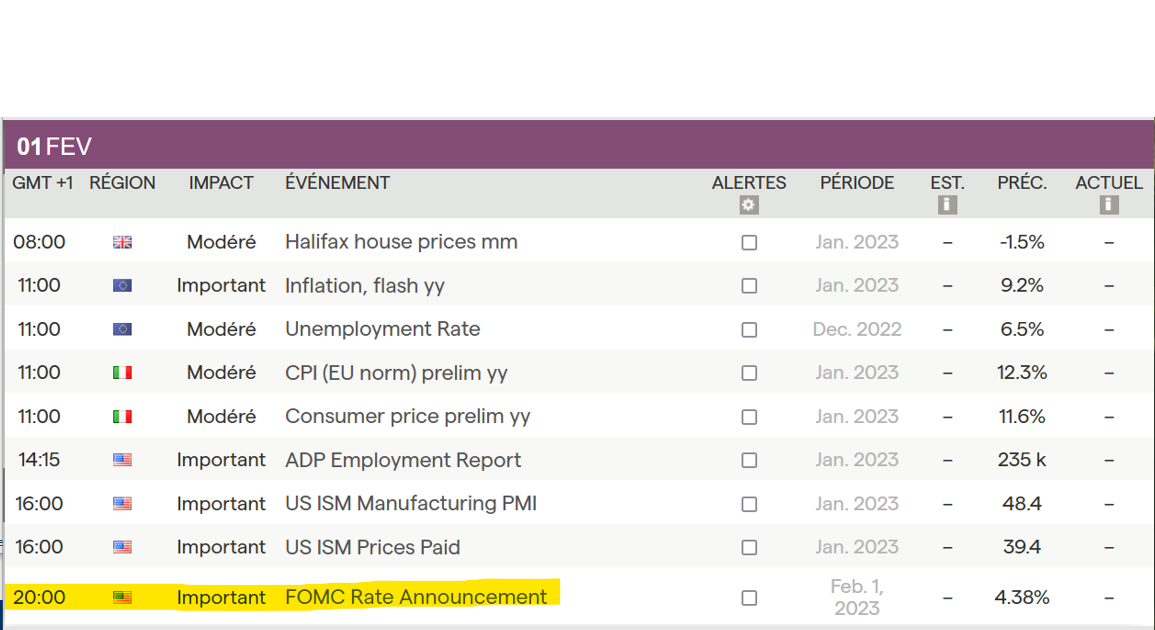Screen dimensions: 1155x630
Task: Open the FOMC Rate Announcement event
Action: 416,597
